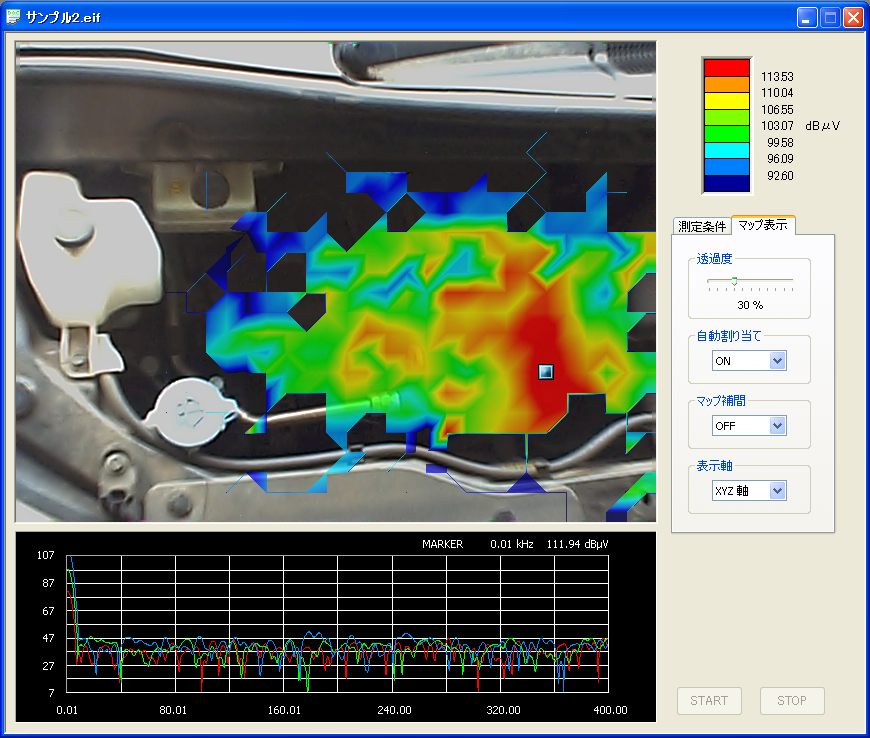This screenshot has height=738, width=870.
Task: Select the yellow legend color band
Action: [726, 101]
